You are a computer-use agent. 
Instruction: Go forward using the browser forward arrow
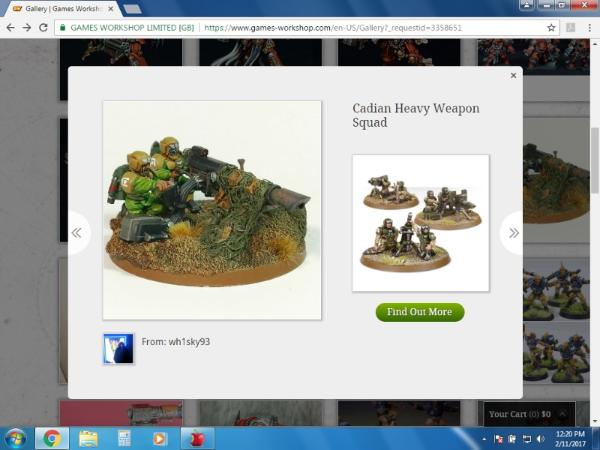click(x=26, y=28)
